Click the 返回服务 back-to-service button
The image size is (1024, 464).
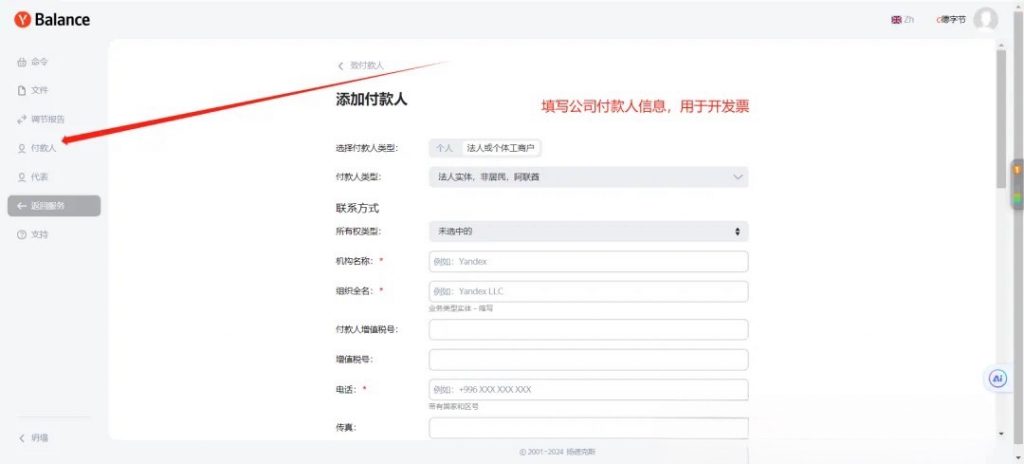coord(53,206)
